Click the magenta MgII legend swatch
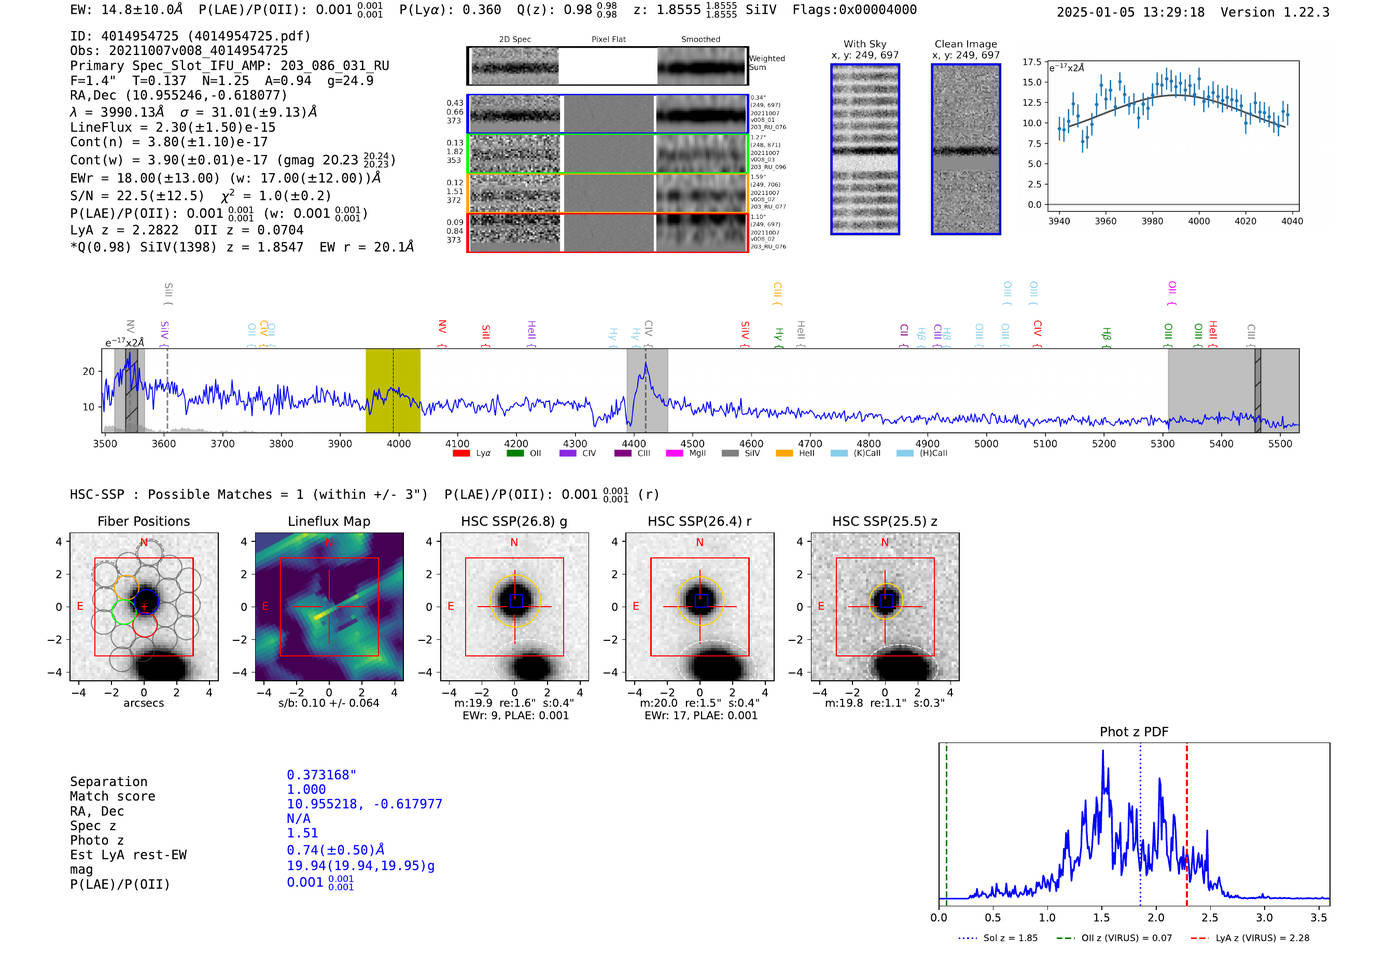Screen dimensions: 1400x953 click(x=674, y=454)
